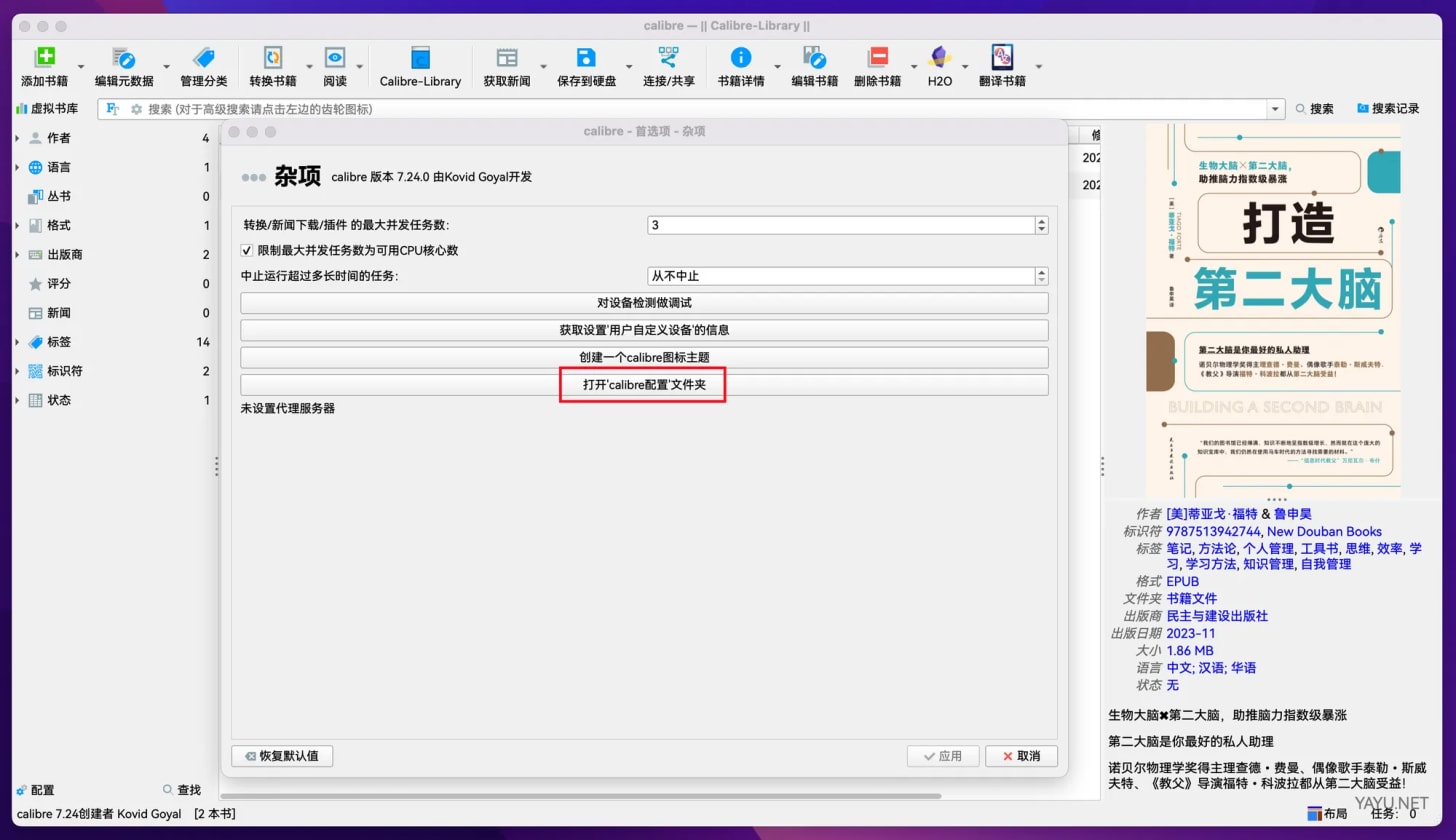Click Create a calibre icon theme button
The height and width of the screenshot is (840, 1456).
coord(644,357)
